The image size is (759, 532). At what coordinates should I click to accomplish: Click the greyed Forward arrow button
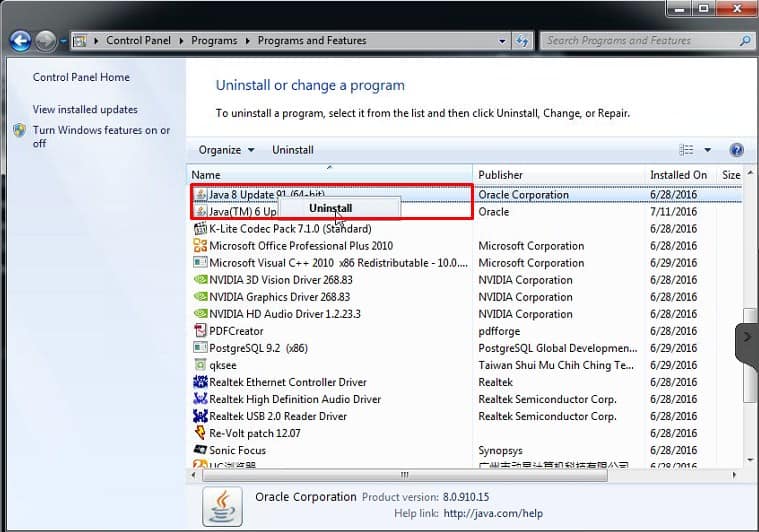click(x=46, y=41)
